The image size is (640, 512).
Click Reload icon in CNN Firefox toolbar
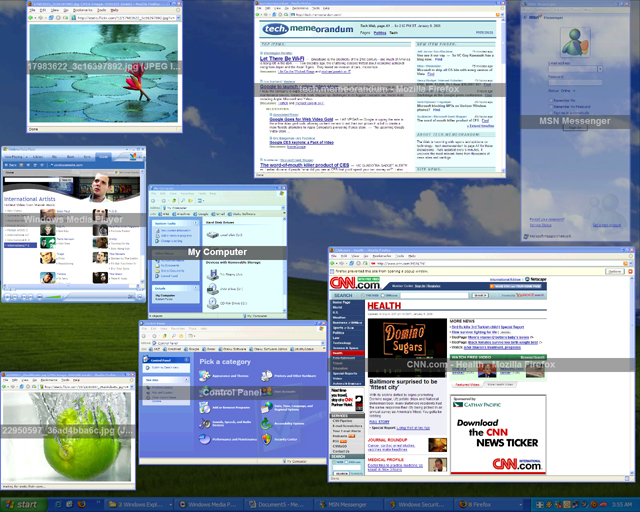[x=351, y=263]
